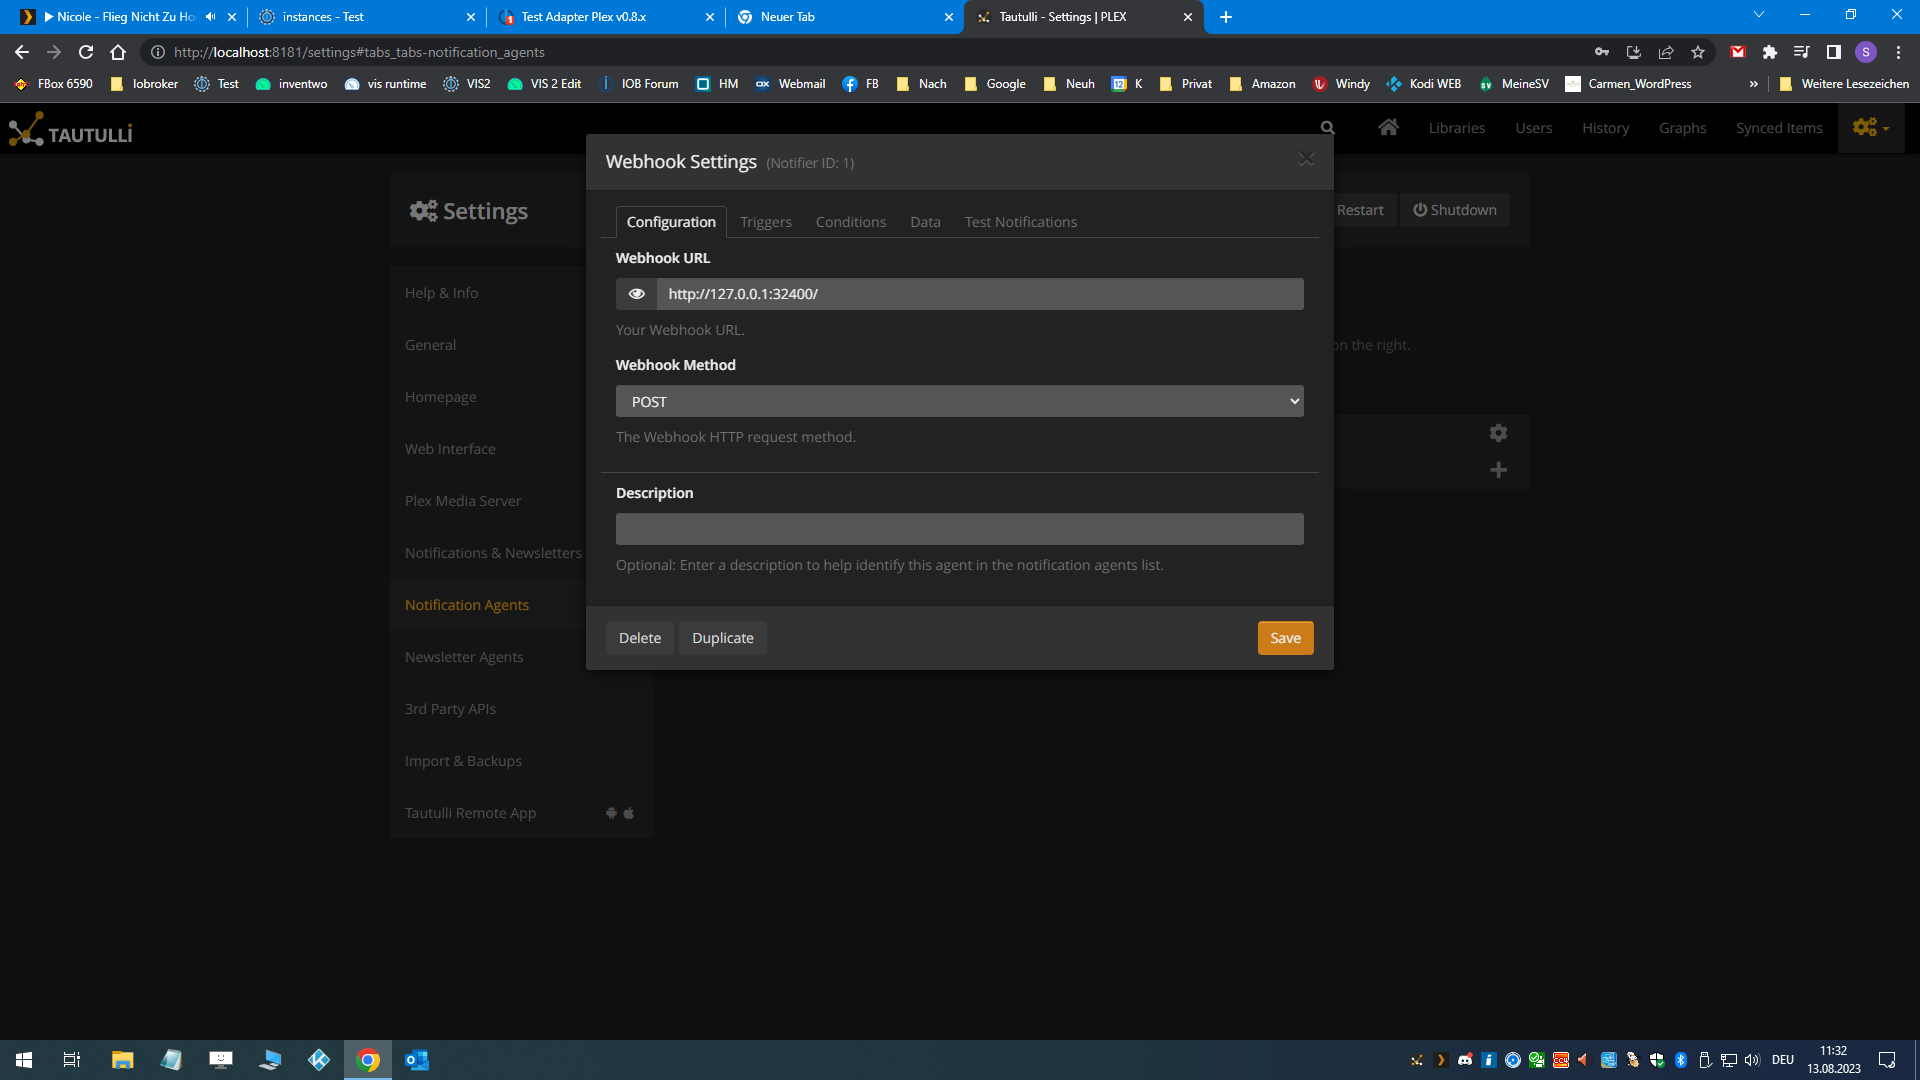Viewport: 1920px width, 1080px height.
Task: Switch to the Conditions tab
Action: tap(851, 222)
